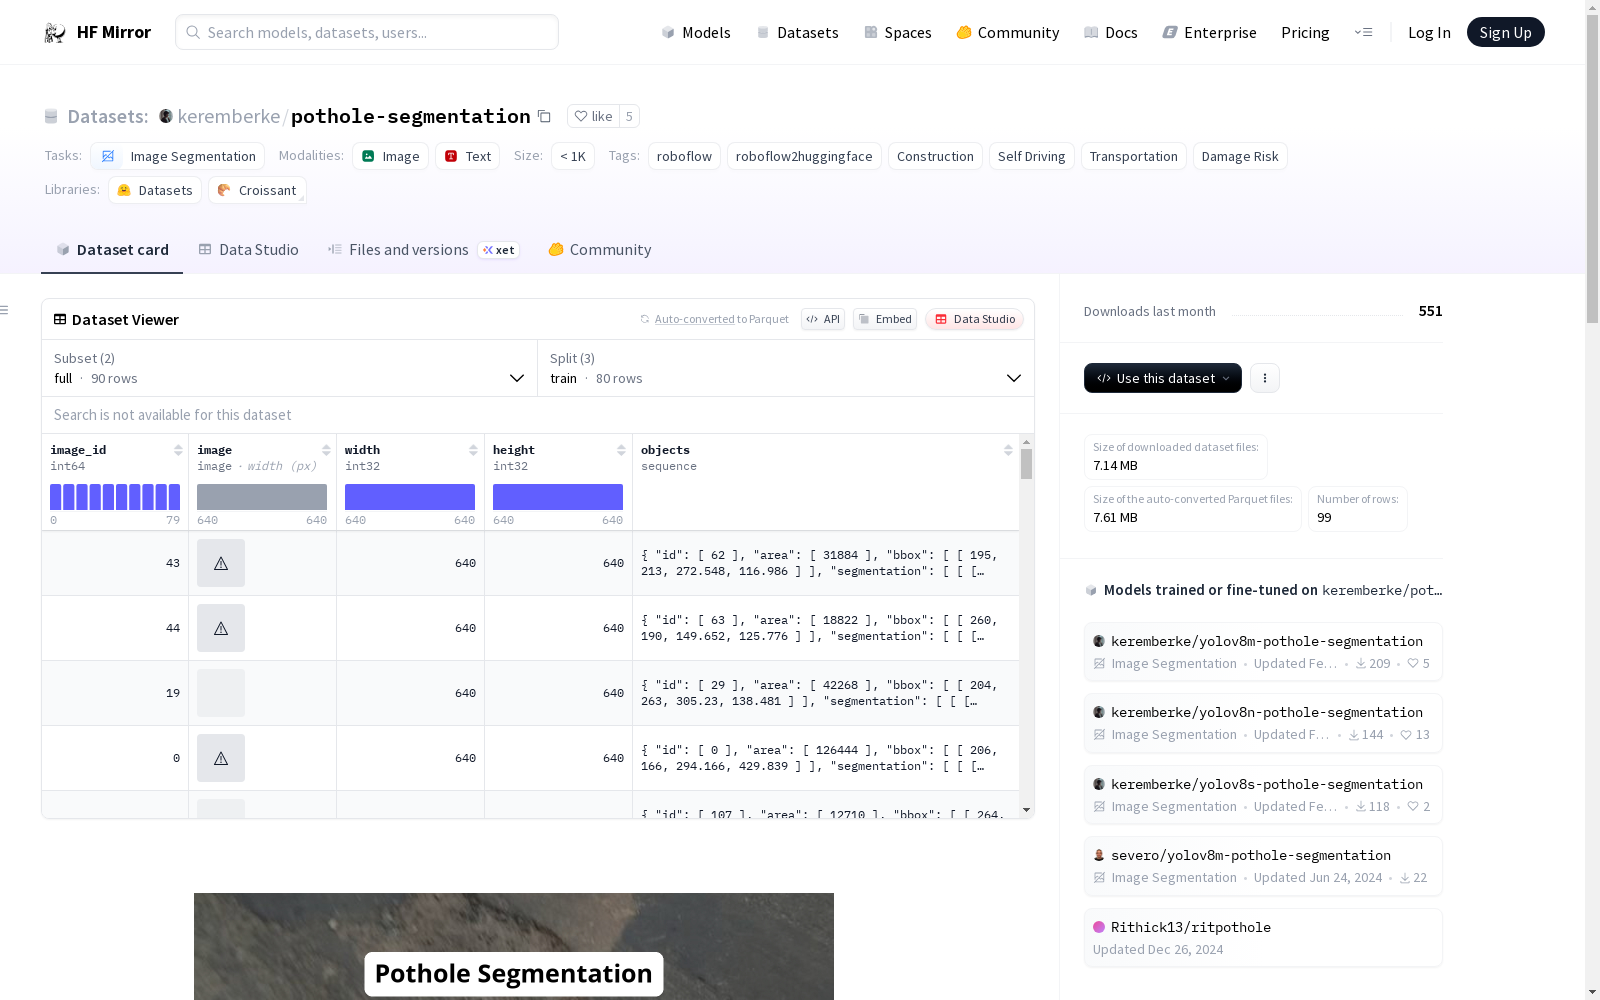Image resolution: width=1600 pixels, height=1000 pixels.
Task: Open Files and versions tab
Action: pyautogui.click(x=423, y=250)
